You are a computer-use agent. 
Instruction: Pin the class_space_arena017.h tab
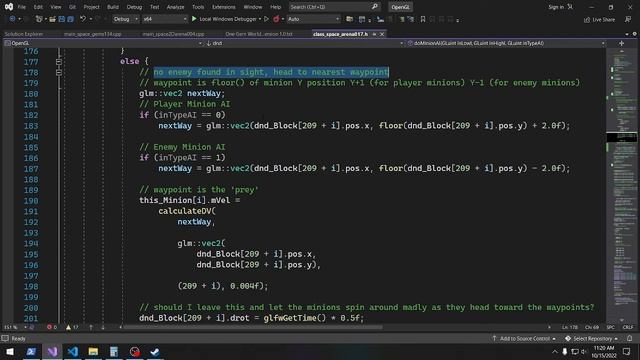[374, 34]
